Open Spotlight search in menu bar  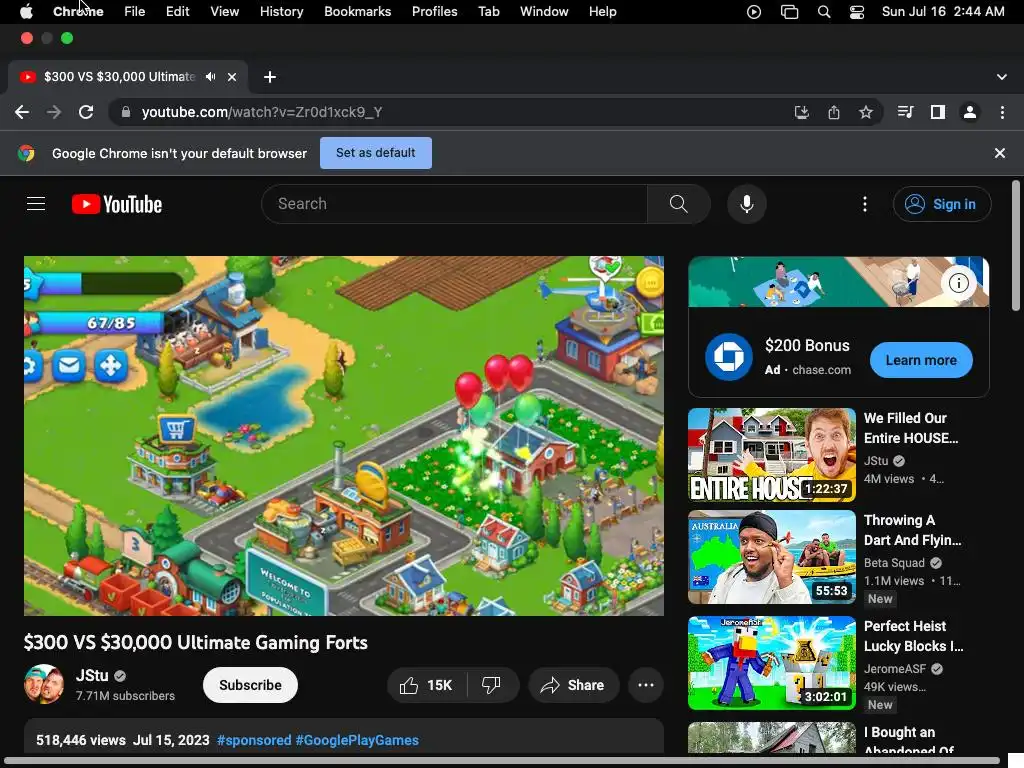tap(824, 12)
